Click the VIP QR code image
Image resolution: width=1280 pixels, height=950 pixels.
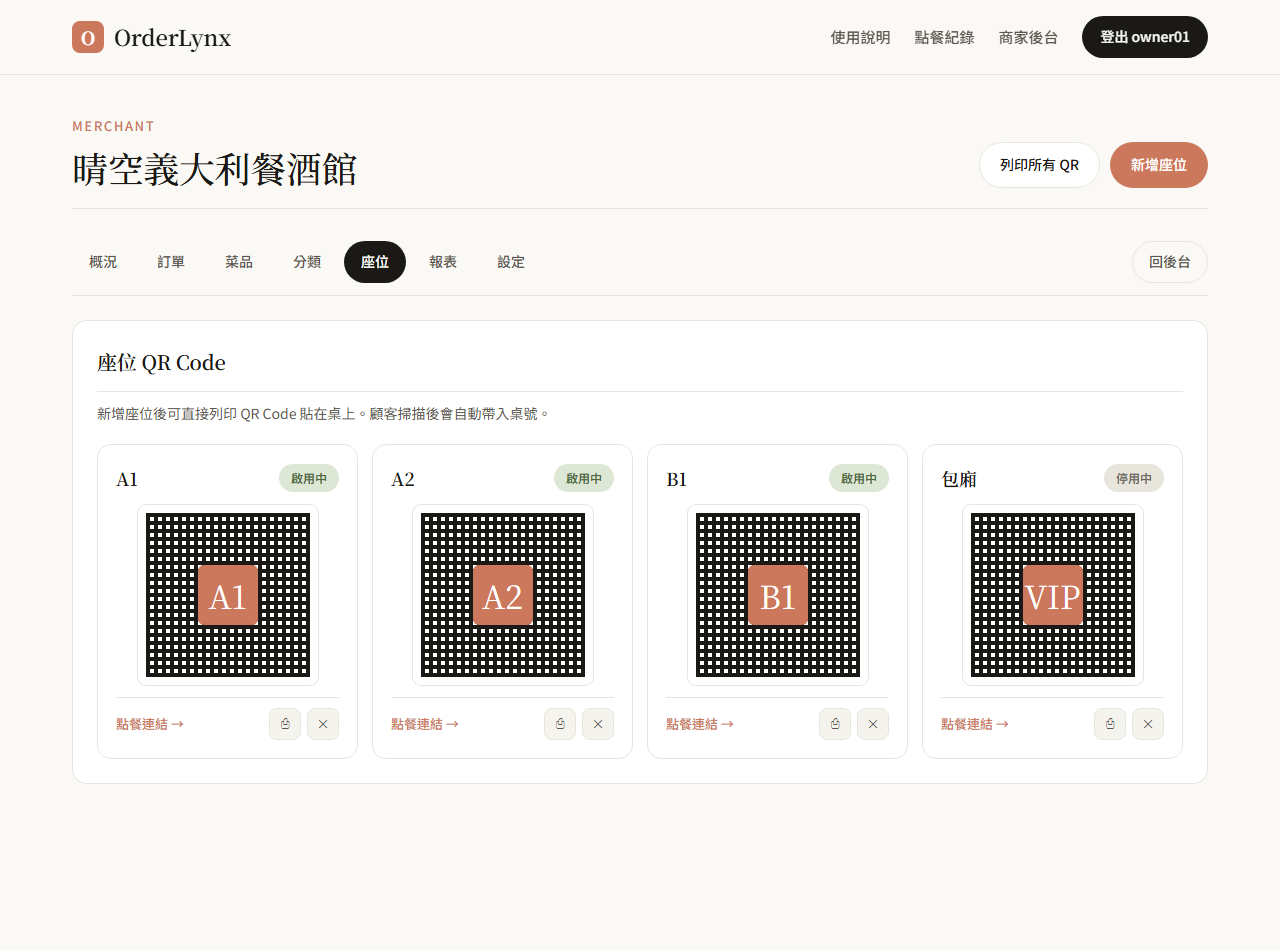1053,595
